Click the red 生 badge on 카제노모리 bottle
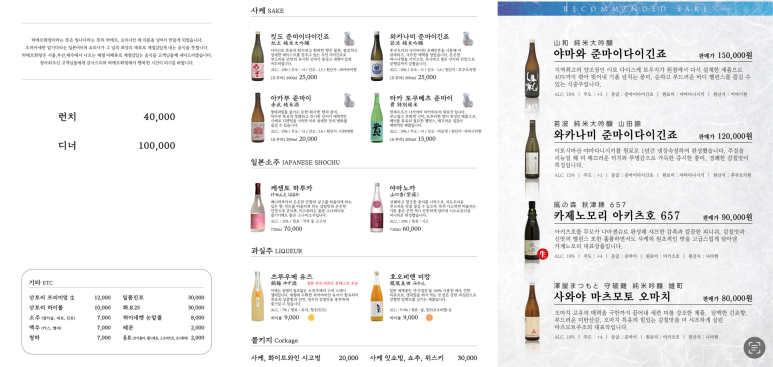The image size is (773, 367). pos(543,255)
